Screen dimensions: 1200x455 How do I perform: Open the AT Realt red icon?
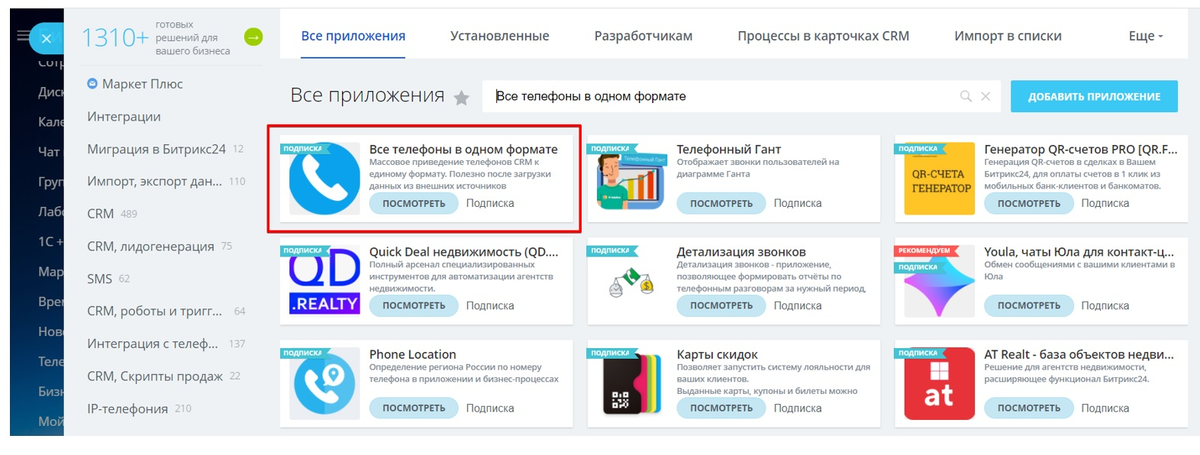[x=939, y=383]
